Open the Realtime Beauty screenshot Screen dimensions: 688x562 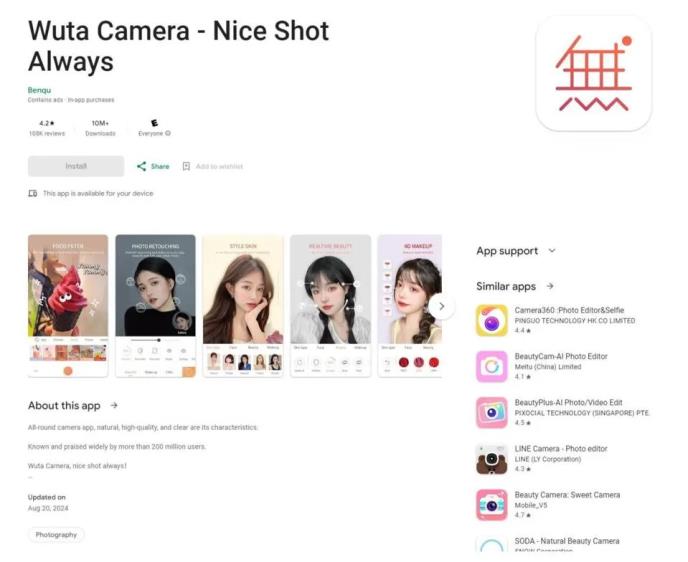pos(330,306)
